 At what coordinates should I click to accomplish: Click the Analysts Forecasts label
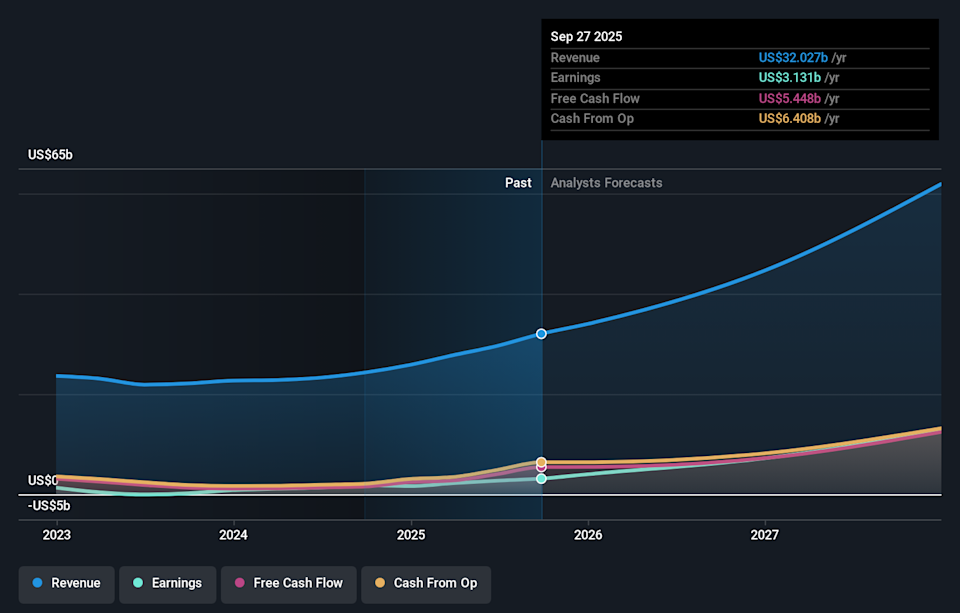606,183
